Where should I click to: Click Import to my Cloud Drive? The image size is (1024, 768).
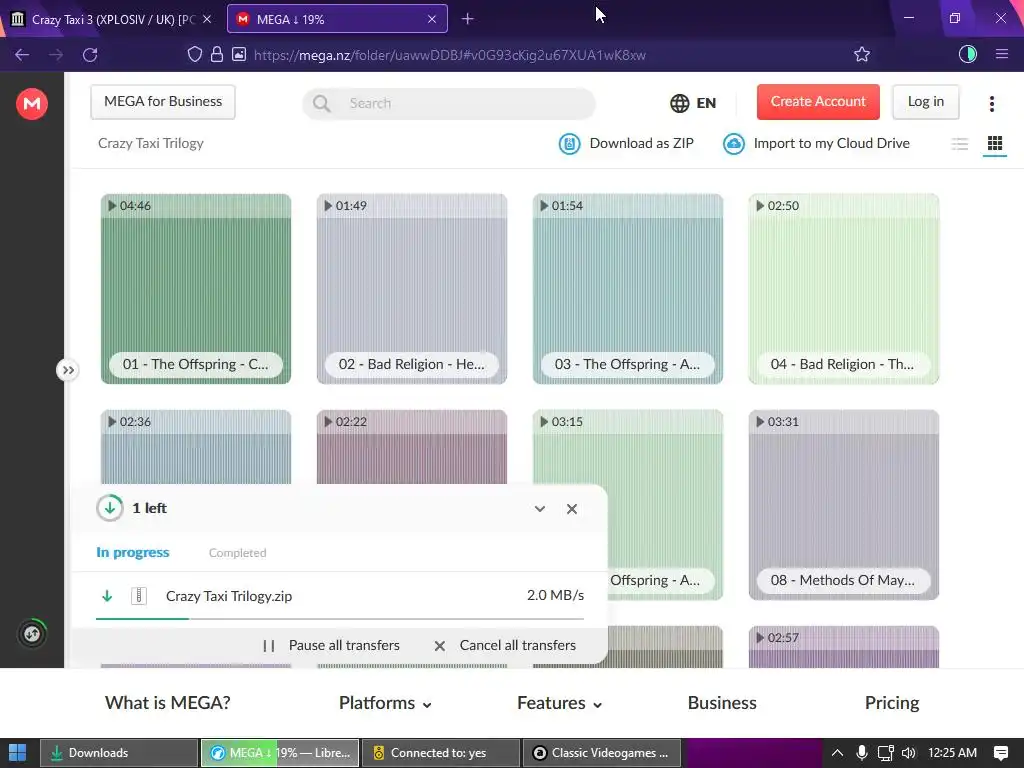[816, 143]
